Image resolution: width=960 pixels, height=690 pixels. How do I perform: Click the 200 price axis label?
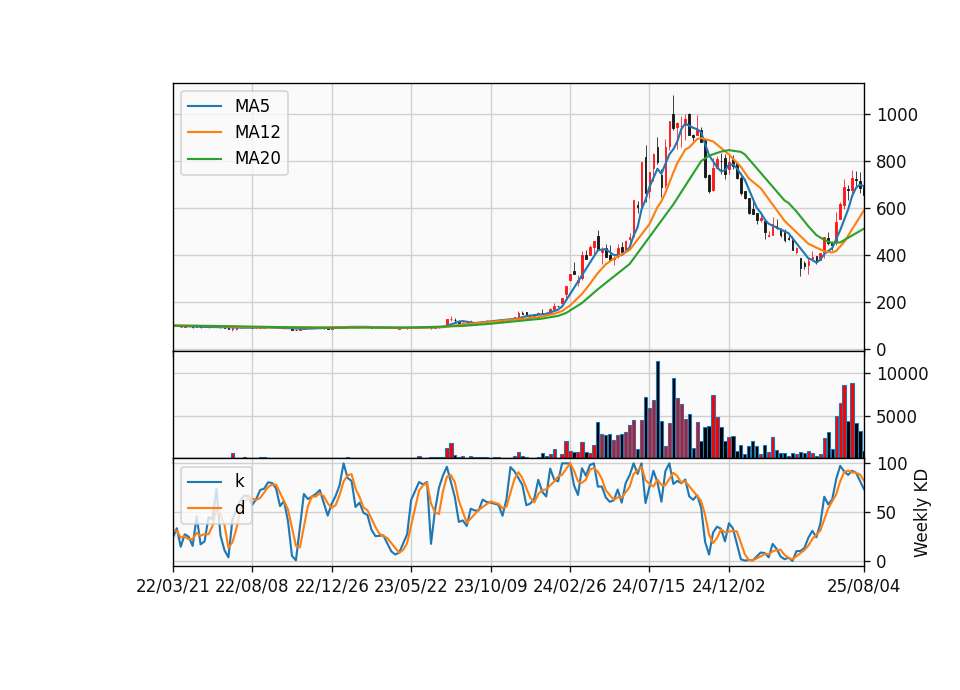(892, 302)
